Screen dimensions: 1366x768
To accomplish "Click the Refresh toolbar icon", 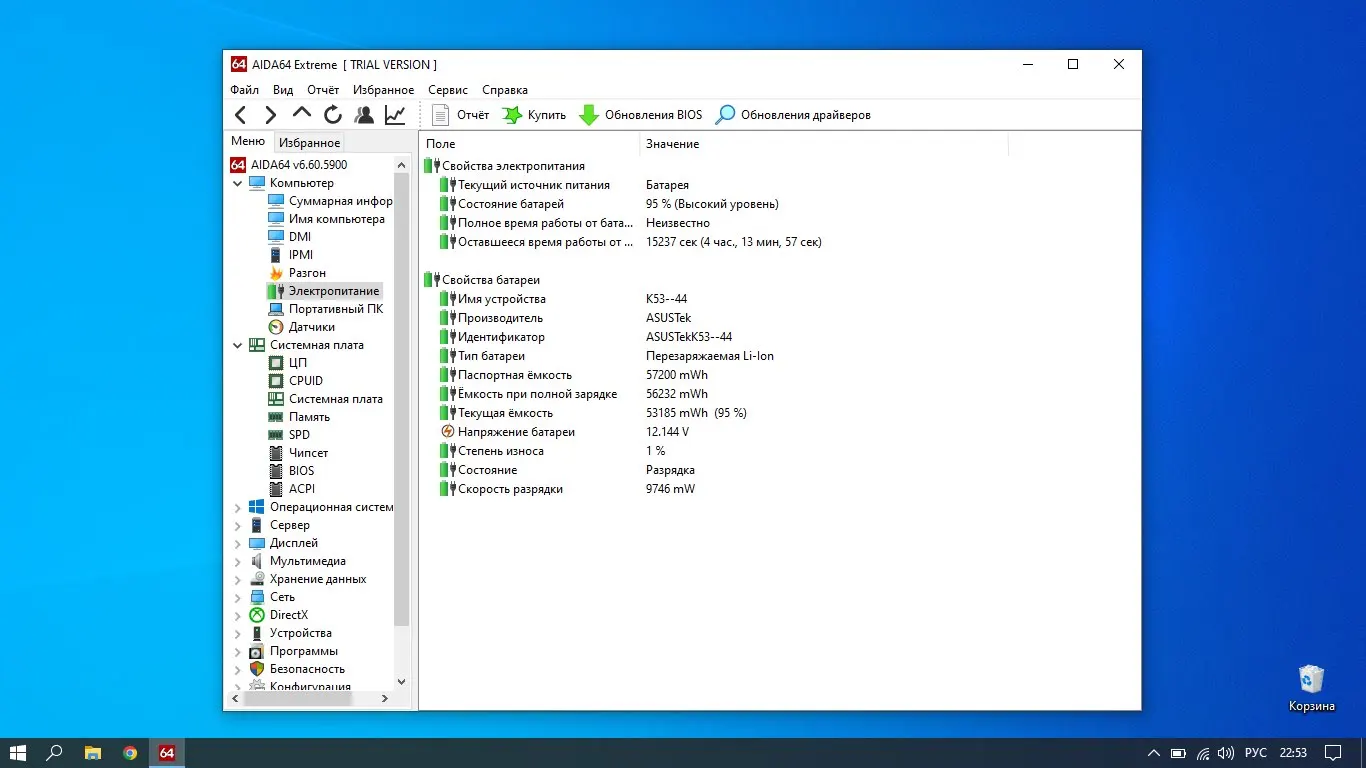I will click(332, 115).
